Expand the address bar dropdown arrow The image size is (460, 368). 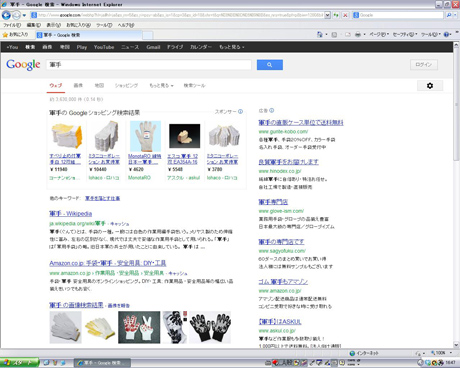(x=327, y=15)
